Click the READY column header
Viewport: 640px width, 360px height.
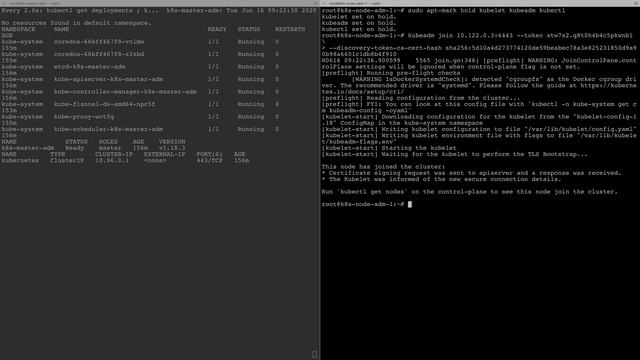(x=217, y=29)
